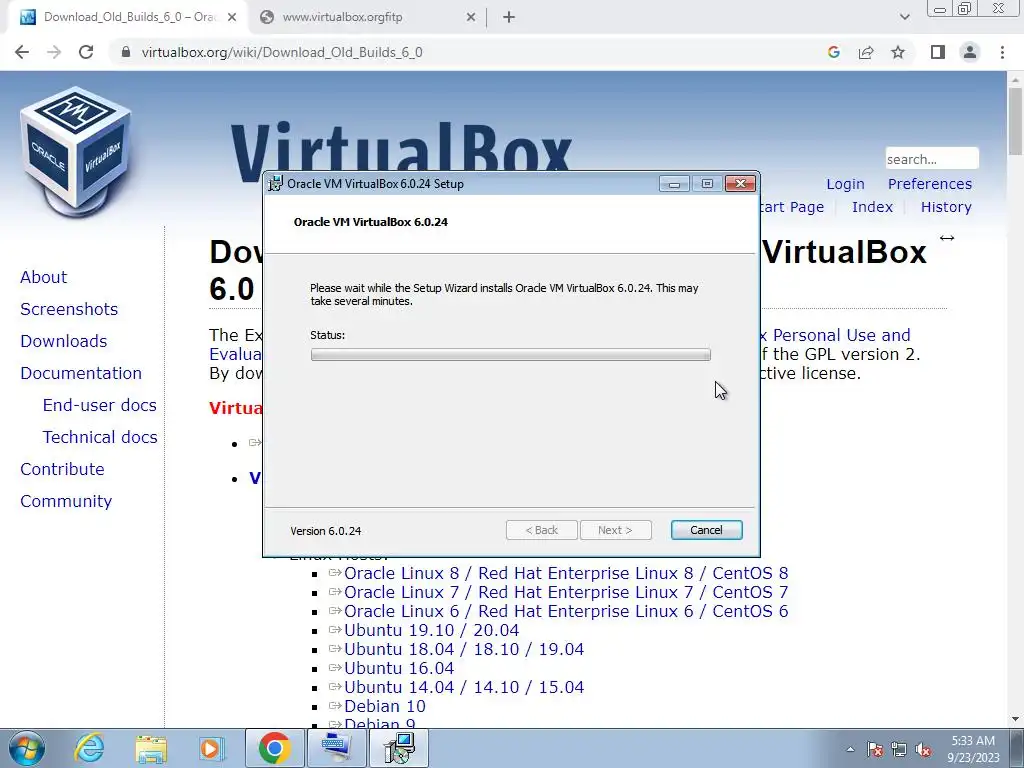
Task: Open Contribute in sidebar
Action: [62, 469]
